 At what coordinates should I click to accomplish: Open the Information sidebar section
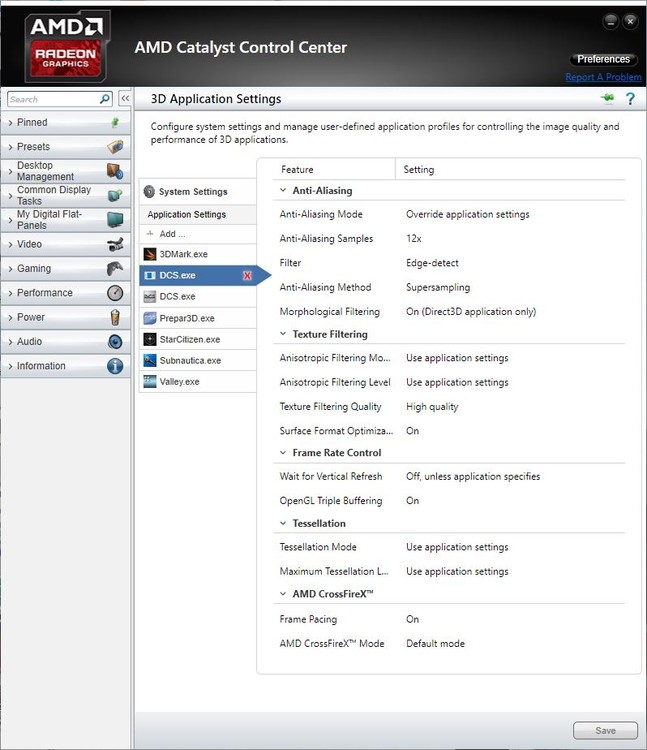point(66,366)
